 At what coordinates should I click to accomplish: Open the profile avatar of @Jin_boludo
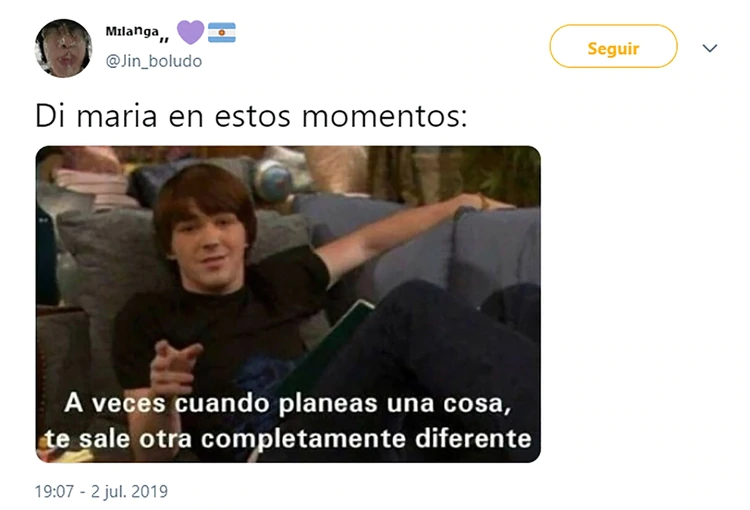click(63, 48)
